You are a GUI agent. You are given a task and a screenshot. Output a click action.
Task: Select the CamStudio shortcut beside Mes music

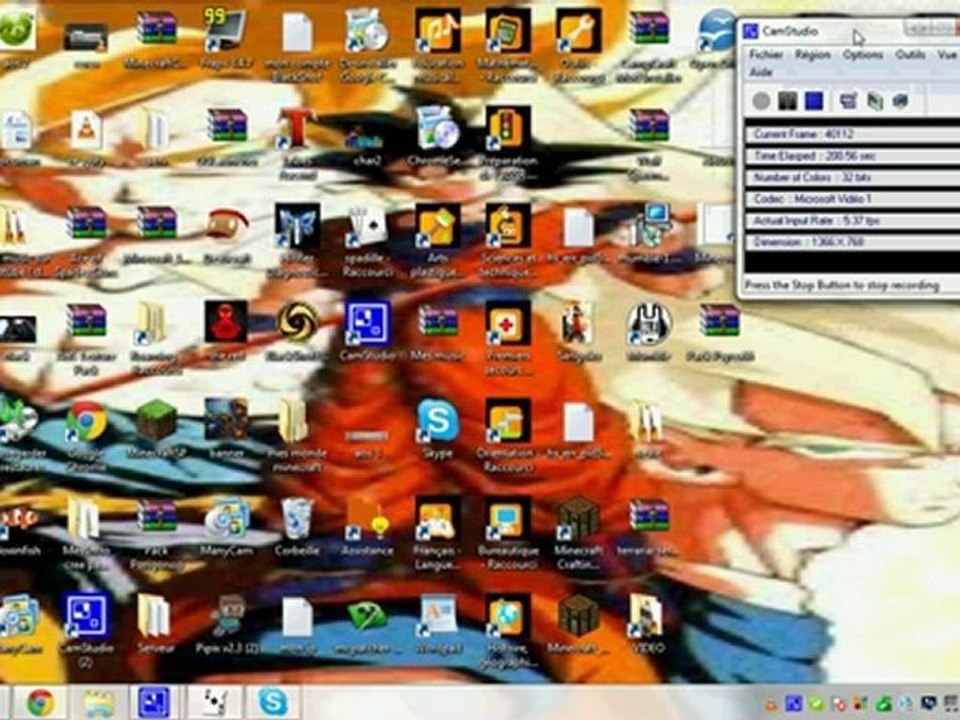click(x=367, y=331)
